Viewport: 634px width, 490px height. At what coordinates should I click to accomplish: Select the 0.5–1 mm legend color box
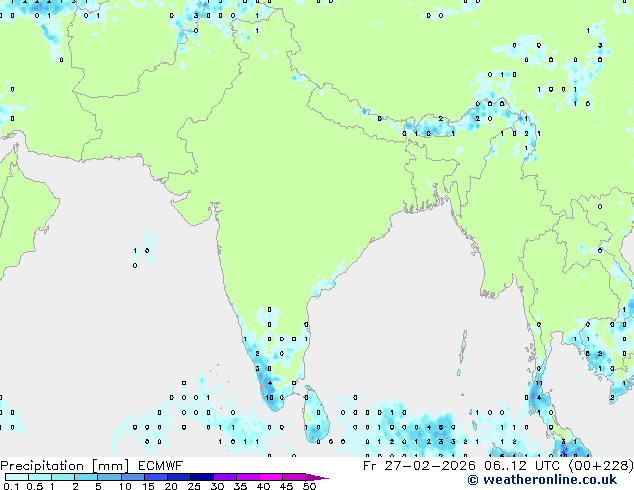(40, 477)
